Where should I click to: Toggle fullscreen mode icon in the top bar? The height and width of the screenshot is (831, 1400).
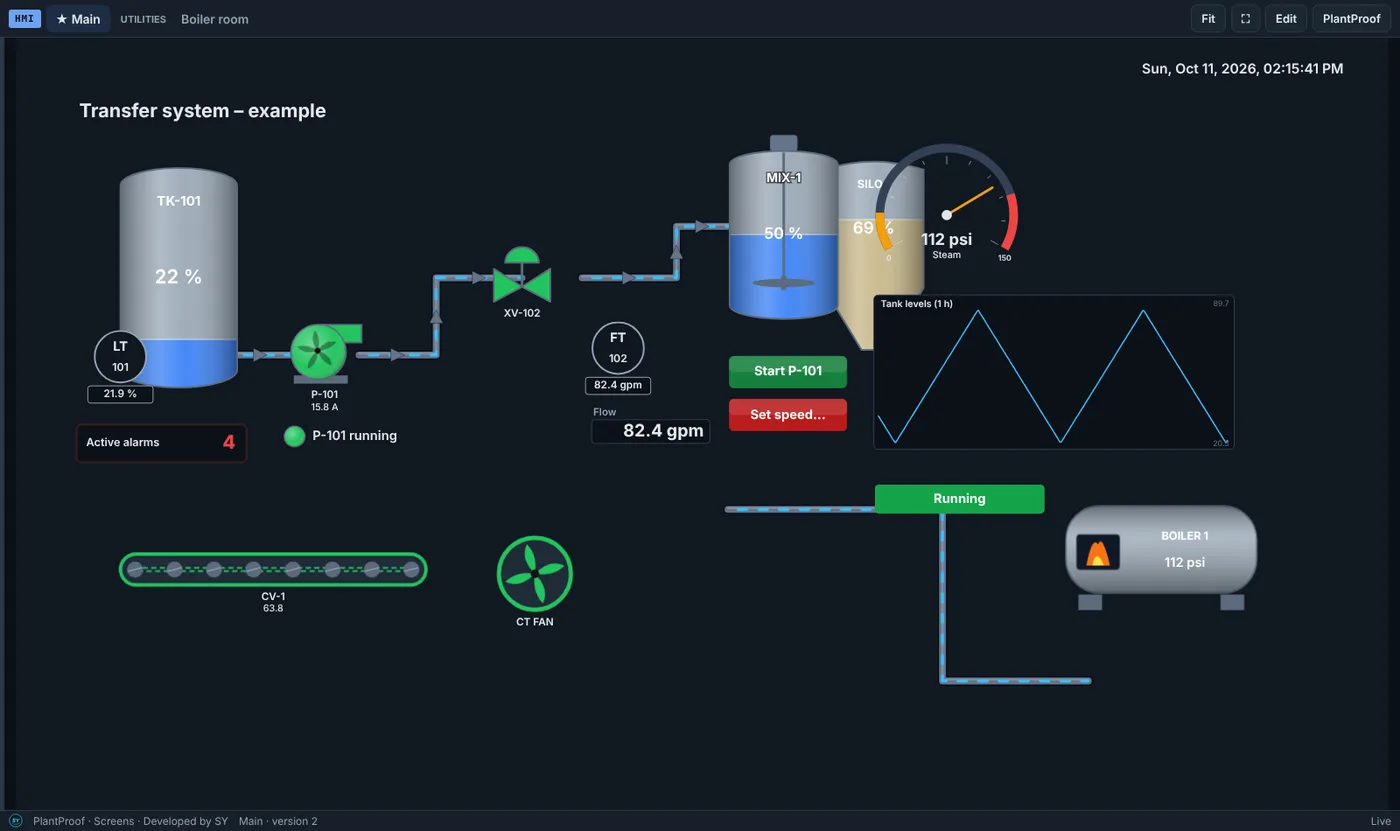(x=1245, y=19)
